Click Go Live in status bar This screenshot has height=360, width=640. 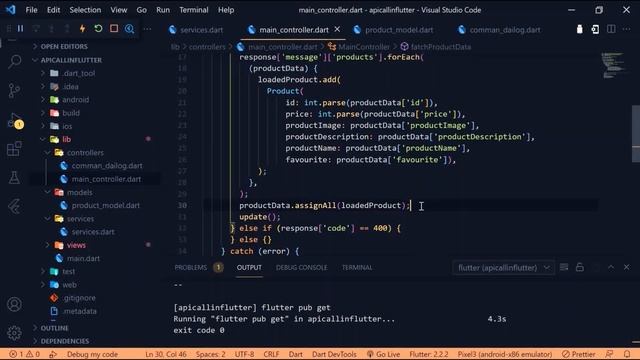(383, 354)
